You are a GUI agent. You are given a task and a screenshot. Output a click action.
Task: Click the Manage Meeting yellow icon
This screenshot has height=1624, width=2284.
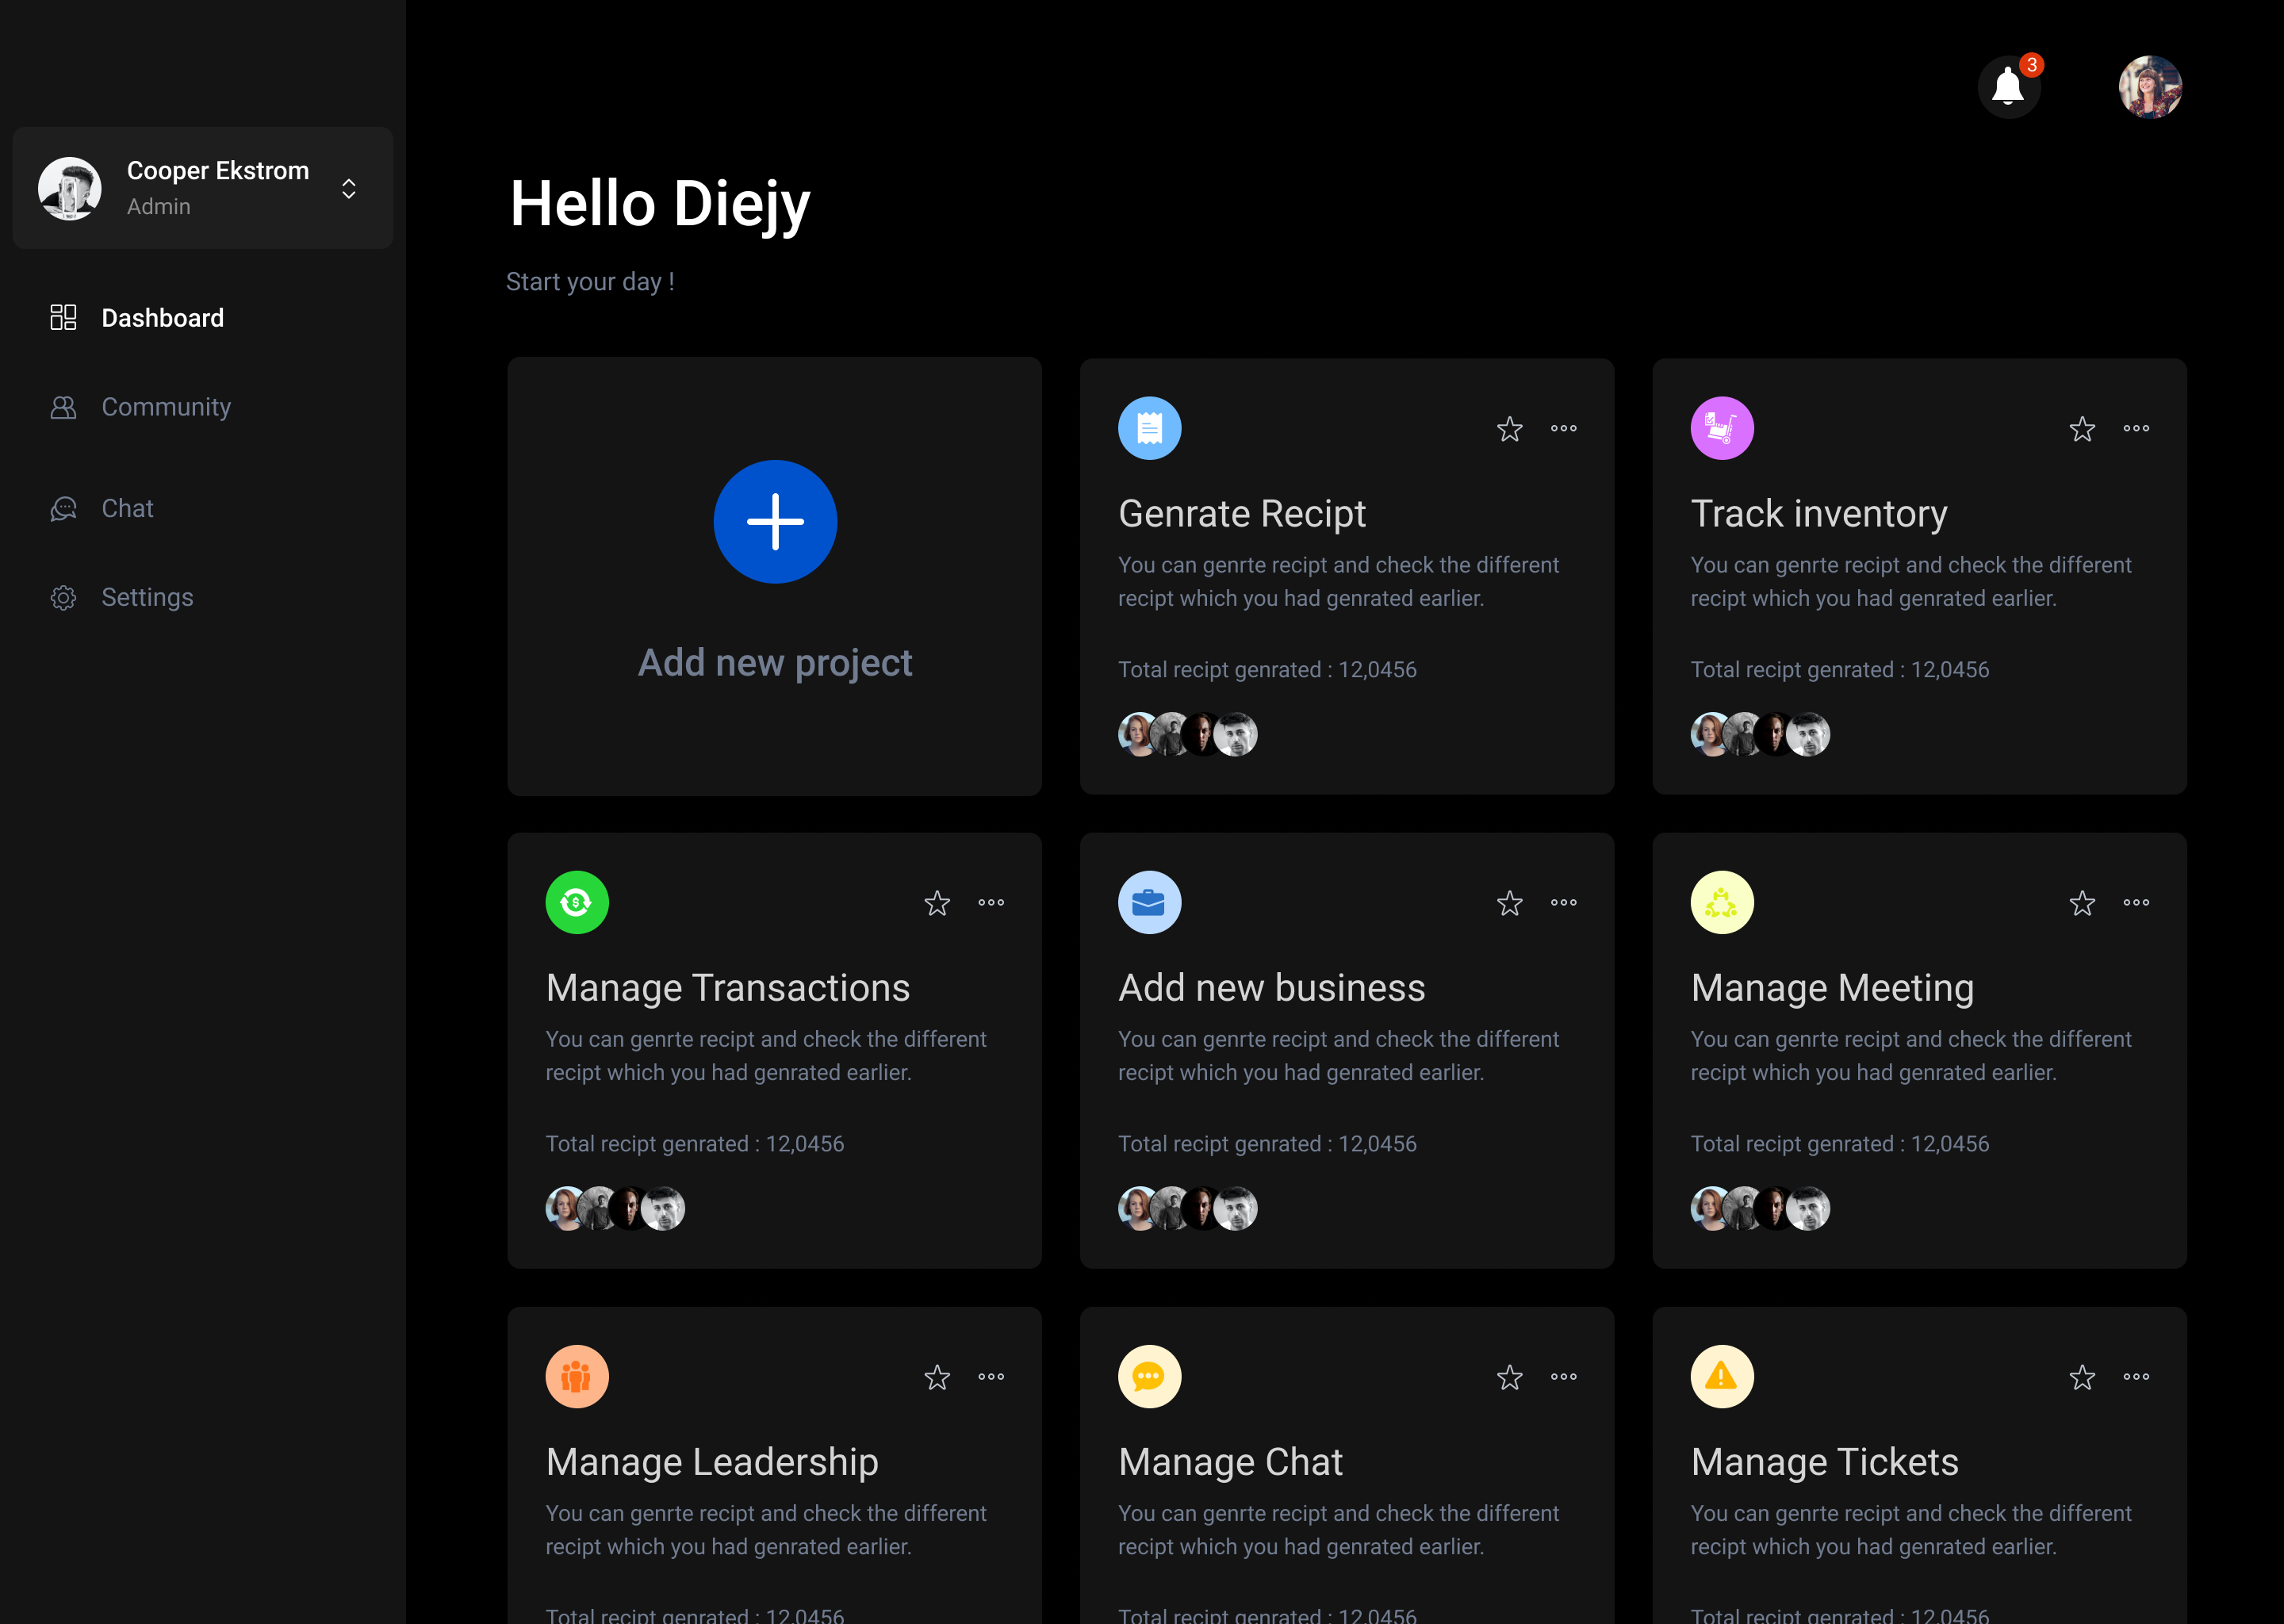(1722, 902)
